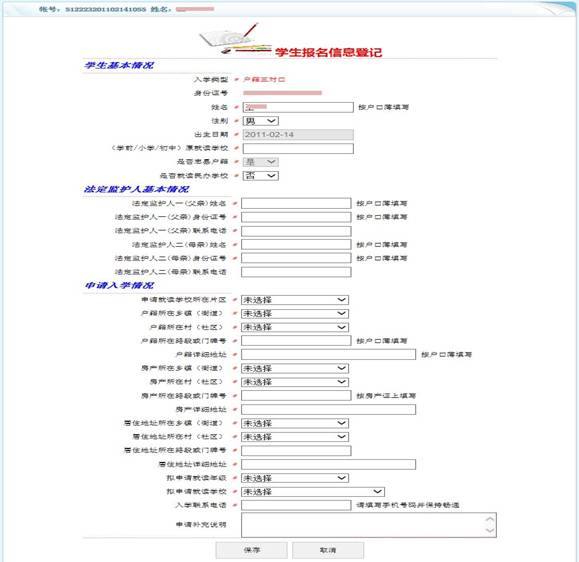Expand the 房产所在村(社区) dropdown
Screen dimensions: 579x562
pos(295,382)
